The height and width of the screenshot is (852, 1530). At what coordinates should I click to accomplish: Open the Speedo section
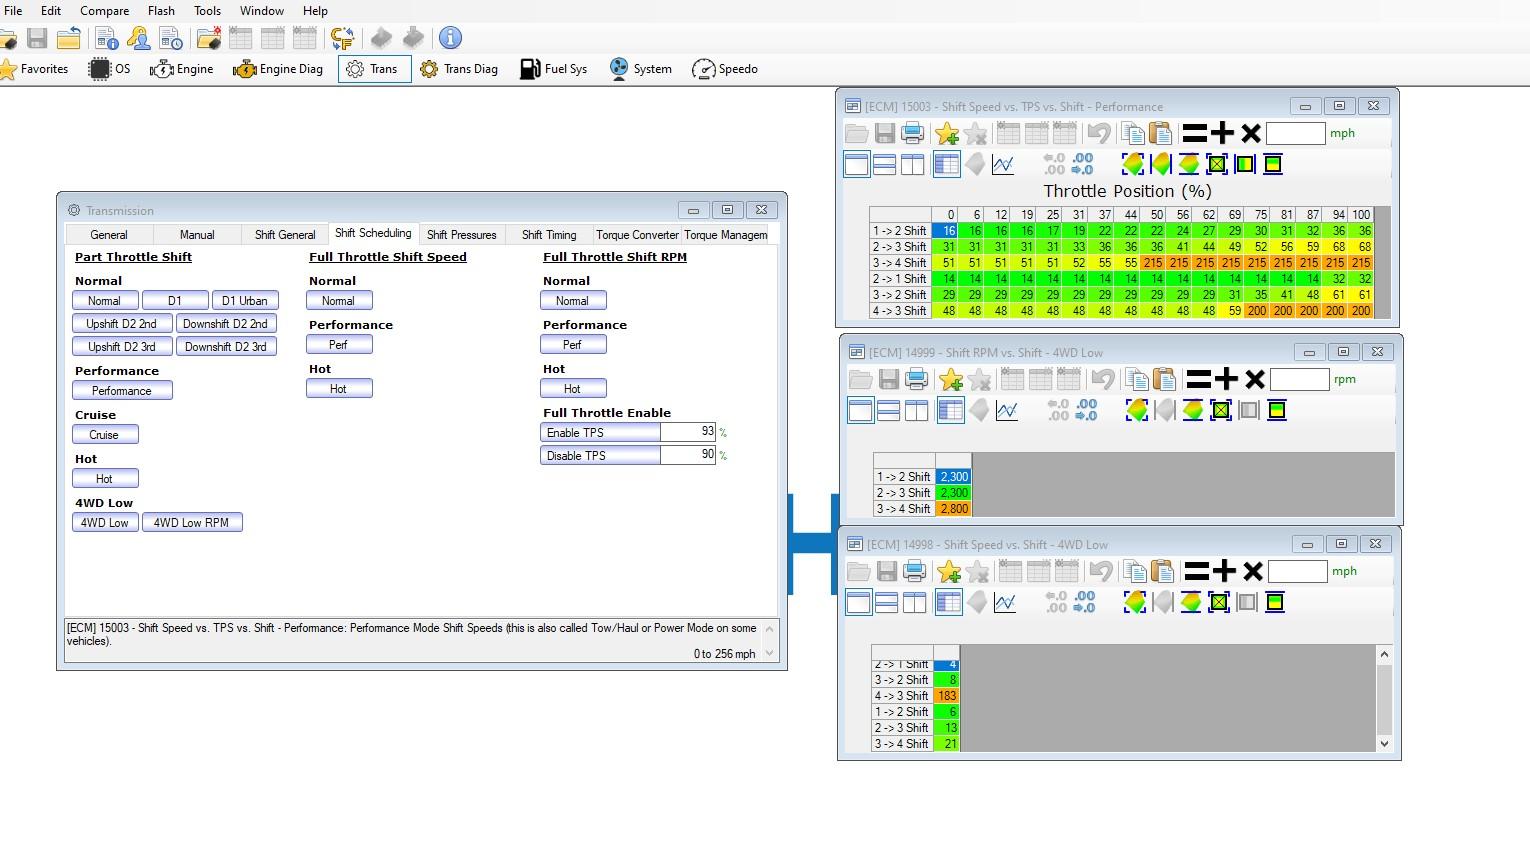point(725,69)
